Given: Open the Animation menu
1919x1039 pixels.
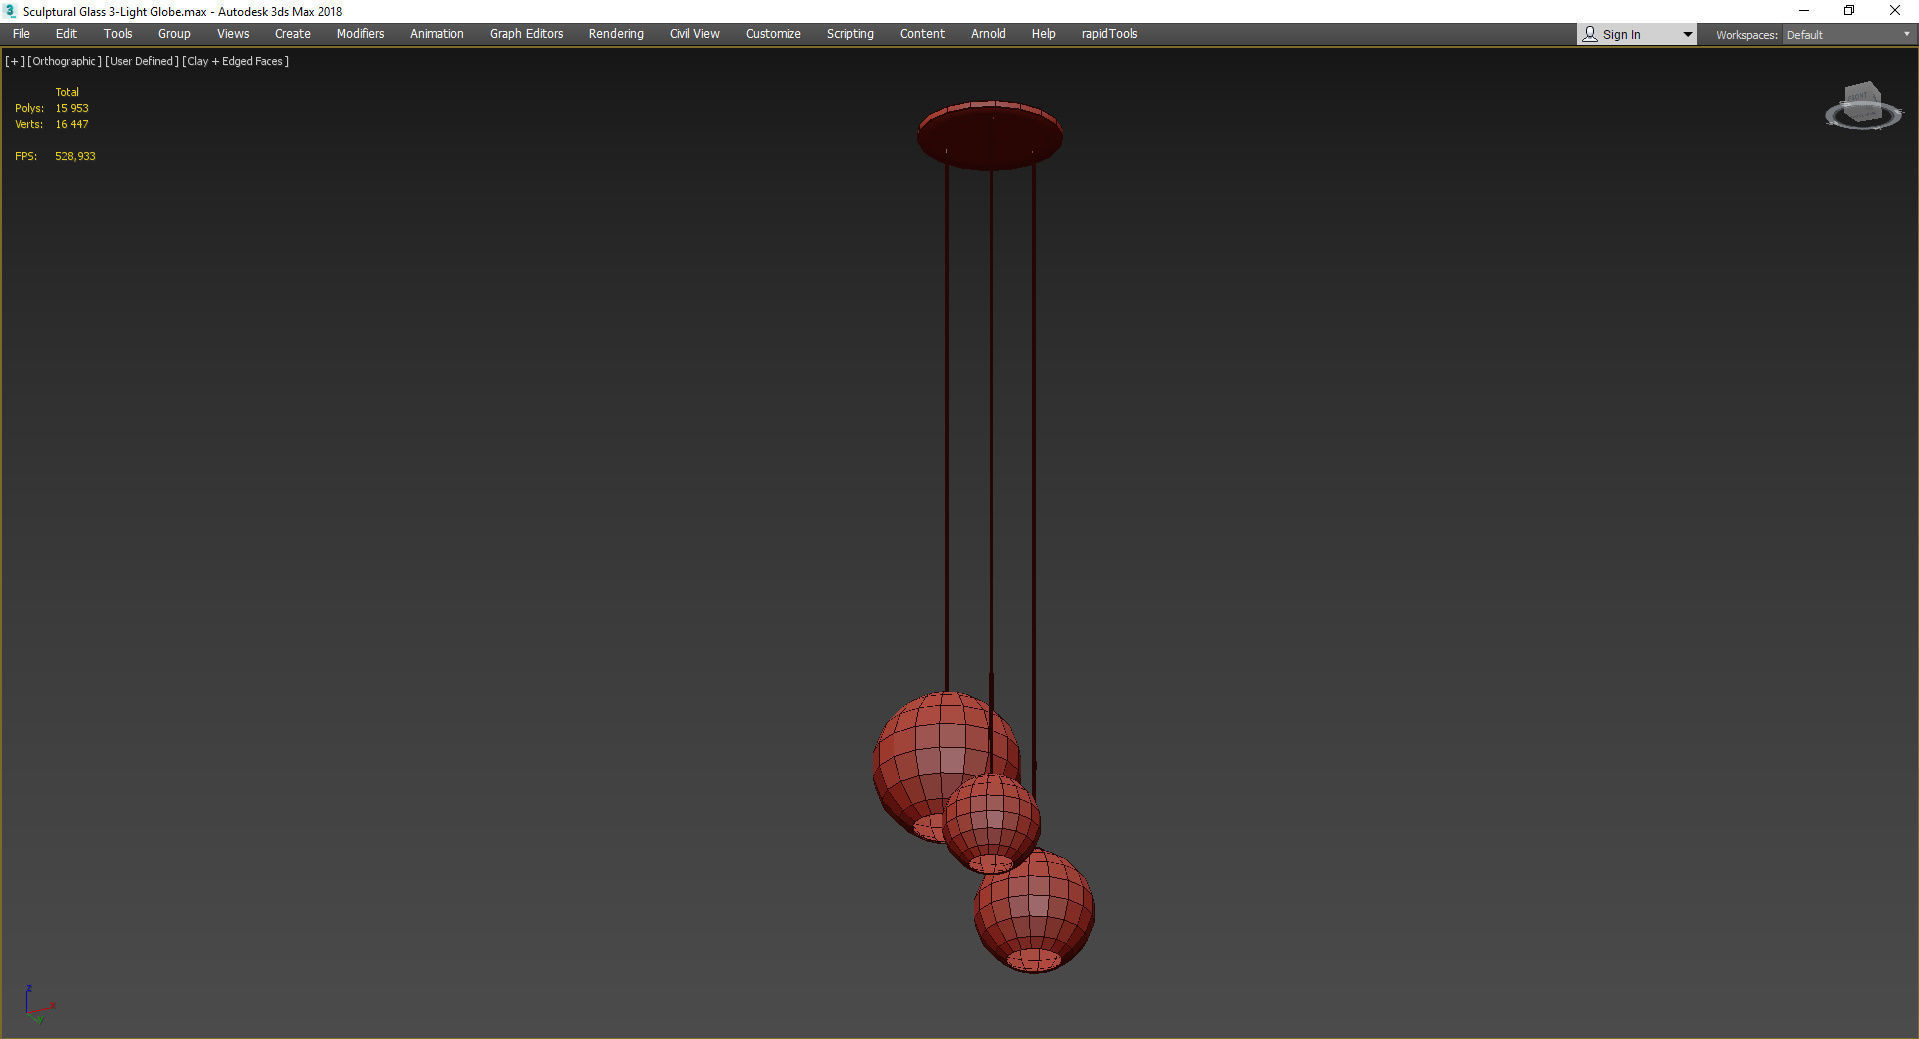Looking at the screenshot, I should coord(437,34).
